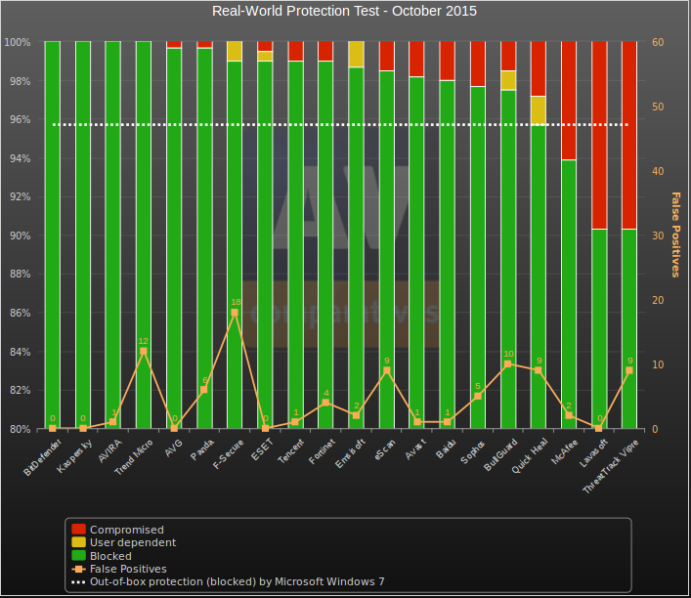Click the 'Tencent' x-axis label
The height and width of the screenshot is (598, 691).
tap(291, 451)
